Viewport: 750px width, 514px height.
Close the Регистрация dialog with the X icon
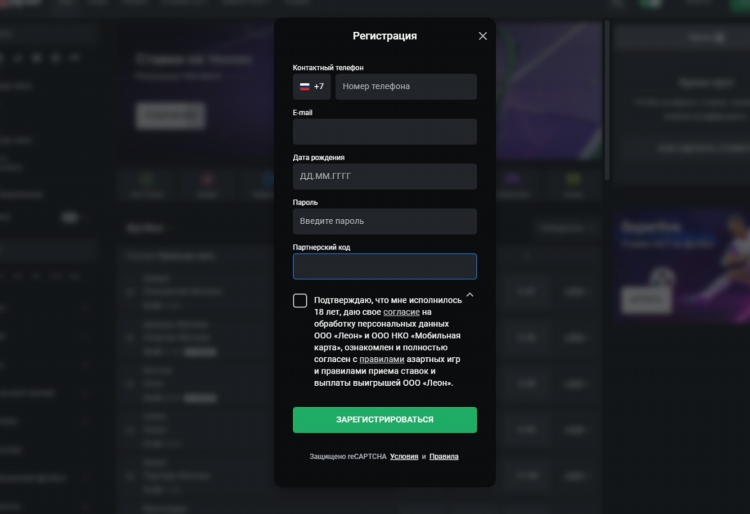(x=483, y=36)
